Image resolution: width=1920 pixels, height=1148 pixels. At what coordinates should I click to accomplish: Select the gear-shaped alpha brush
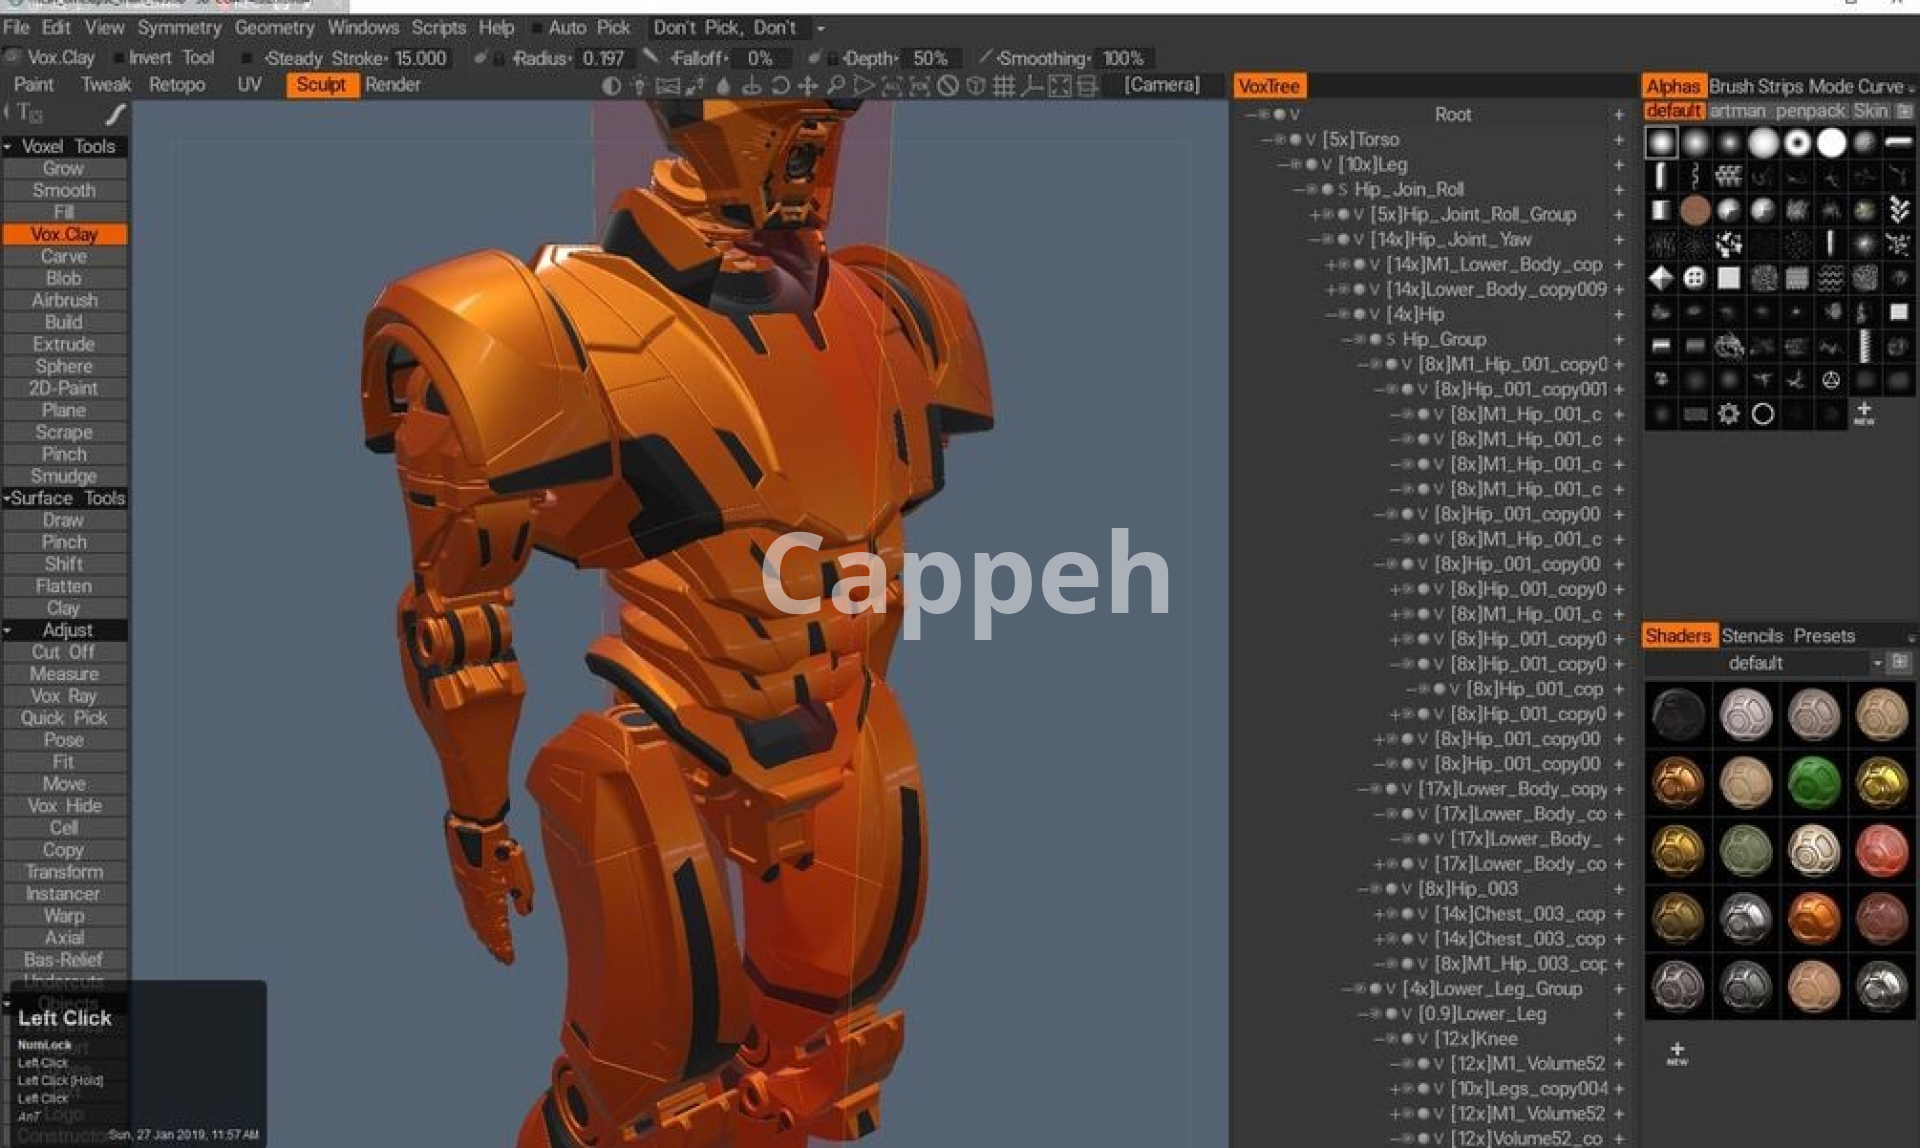click(x=1729, y=413)
